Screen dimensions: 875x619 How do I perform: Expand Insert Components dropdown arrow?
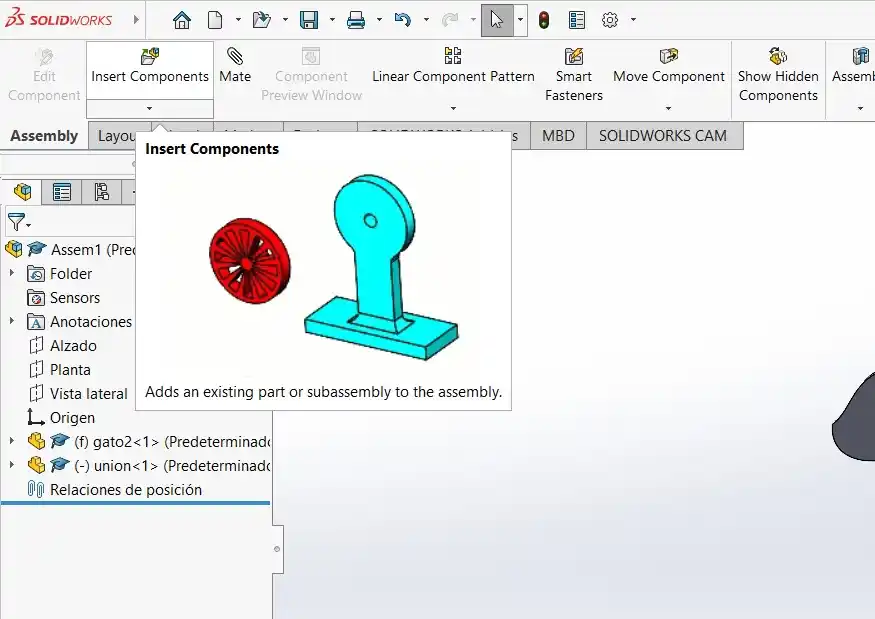click(150, 108)
